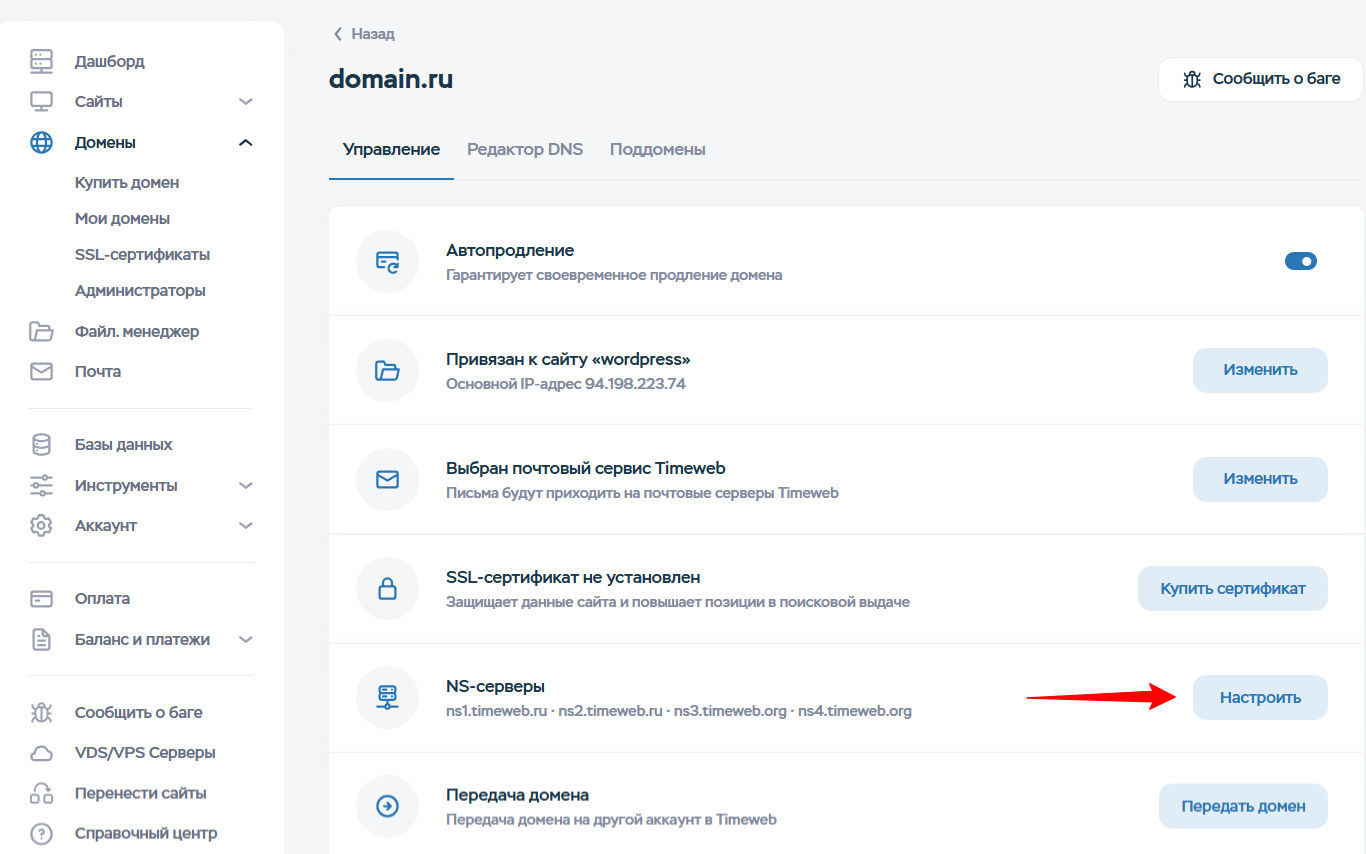
Task: Open the Поддомены tab
Action: click(x=658, y=149)
